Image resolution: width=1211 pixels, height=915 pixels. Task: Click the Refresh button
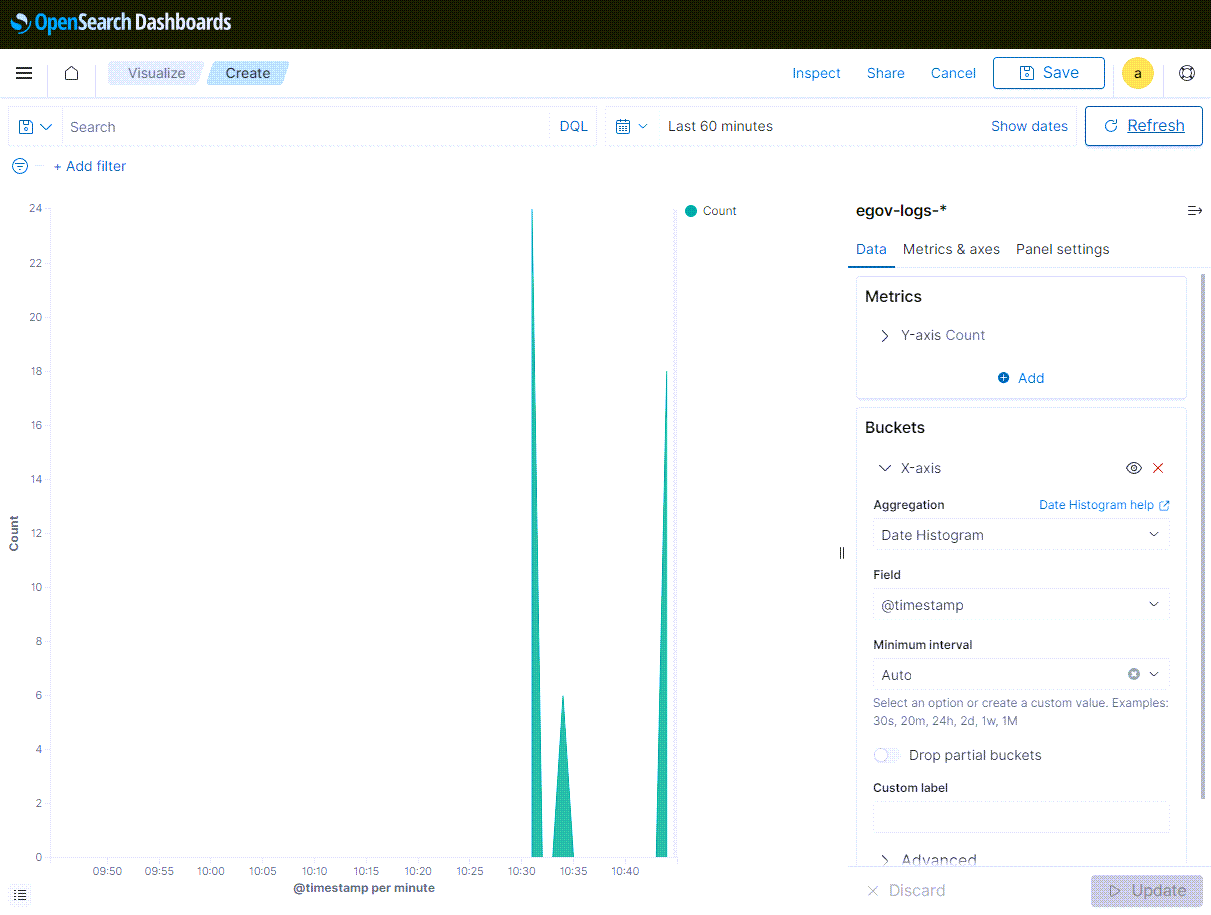(1143, 126)
